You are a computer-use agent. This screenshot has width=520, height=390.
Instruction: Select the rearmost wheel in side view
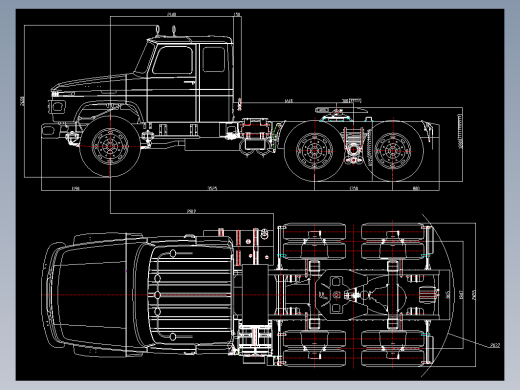point(393,151)
